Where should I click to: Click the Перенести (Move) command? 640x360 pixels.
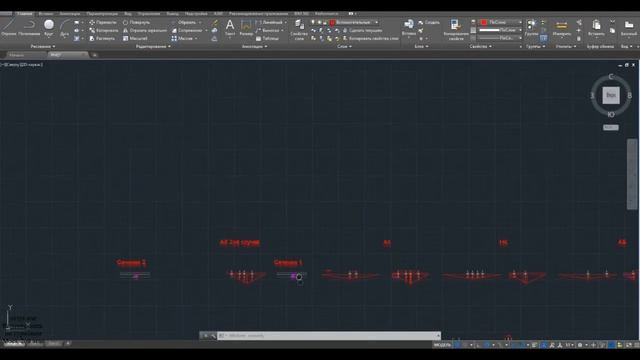point(102,22)
